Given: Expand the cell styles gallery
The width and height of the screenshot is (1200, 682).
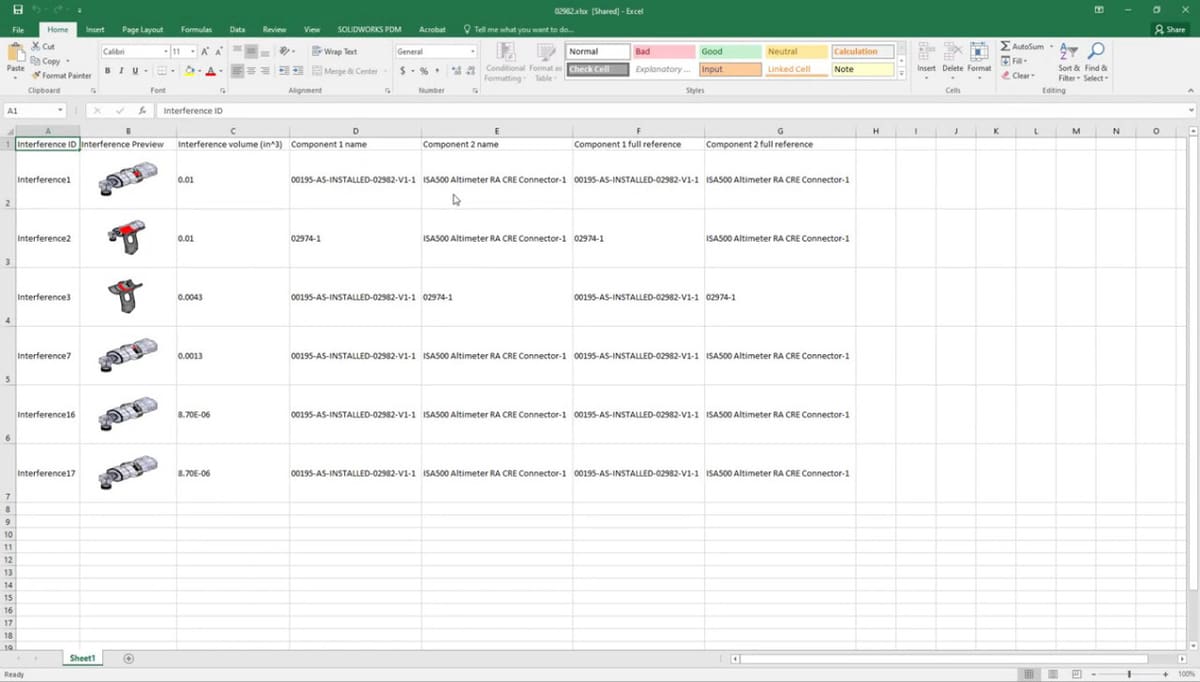Looking at the screenshot, I should 901,74.
